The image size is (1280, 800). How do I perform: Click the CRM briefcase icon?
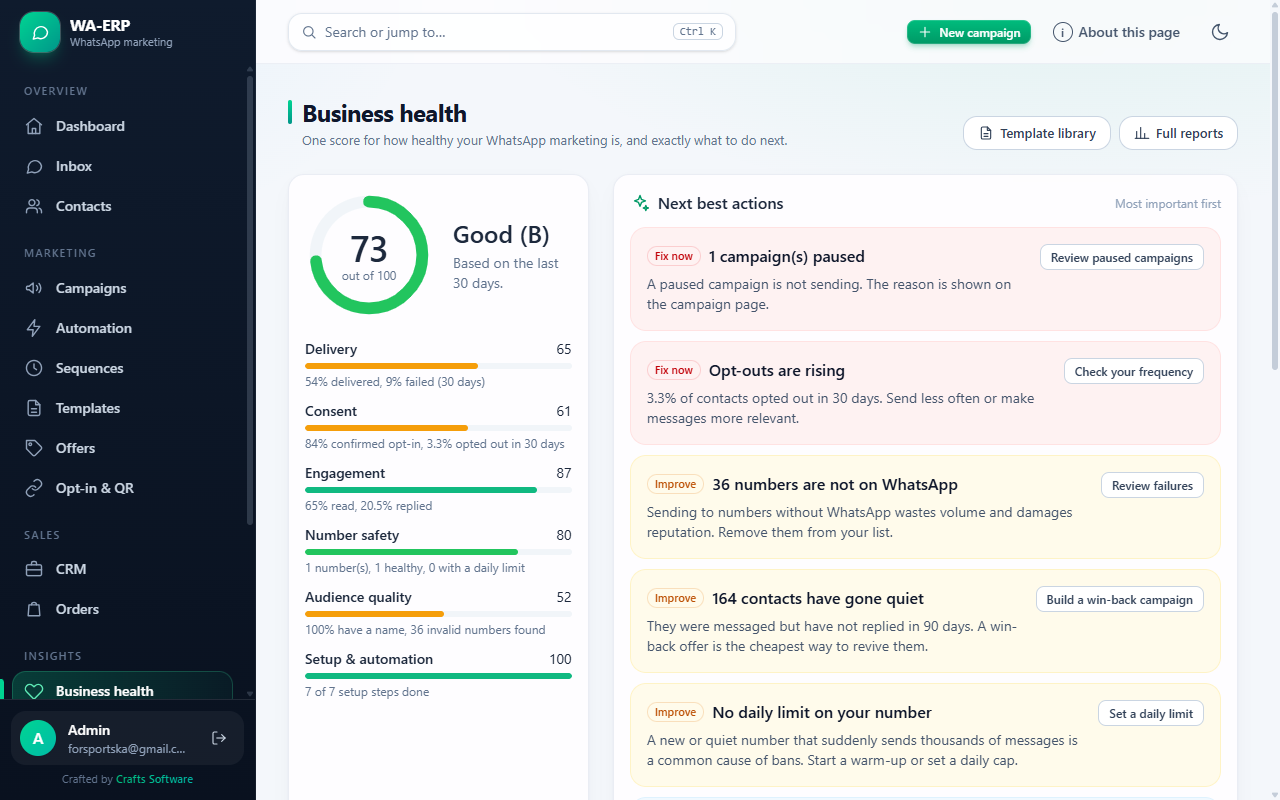[34, 569]
